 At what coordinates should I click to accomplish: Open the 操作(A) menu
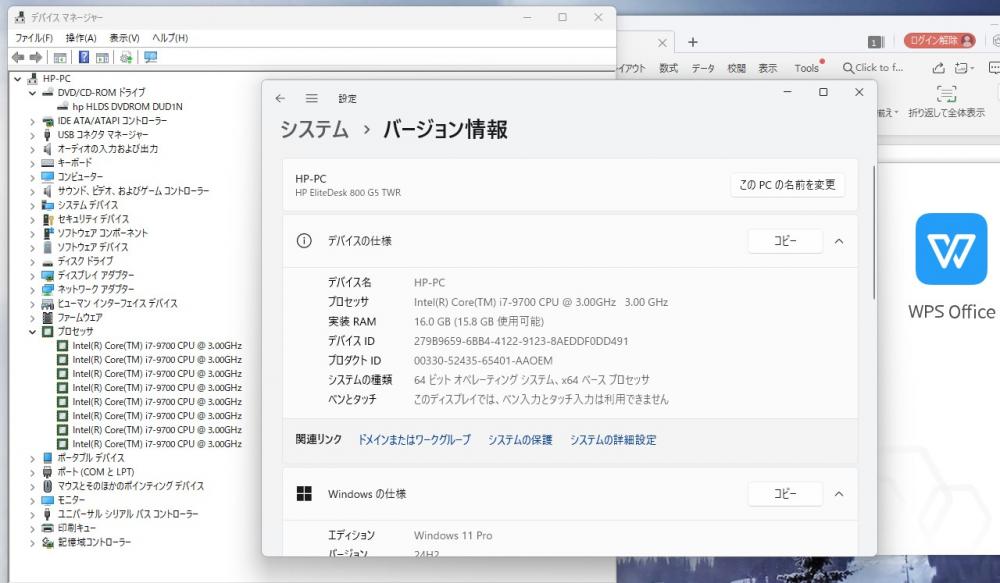click(81, 38)
